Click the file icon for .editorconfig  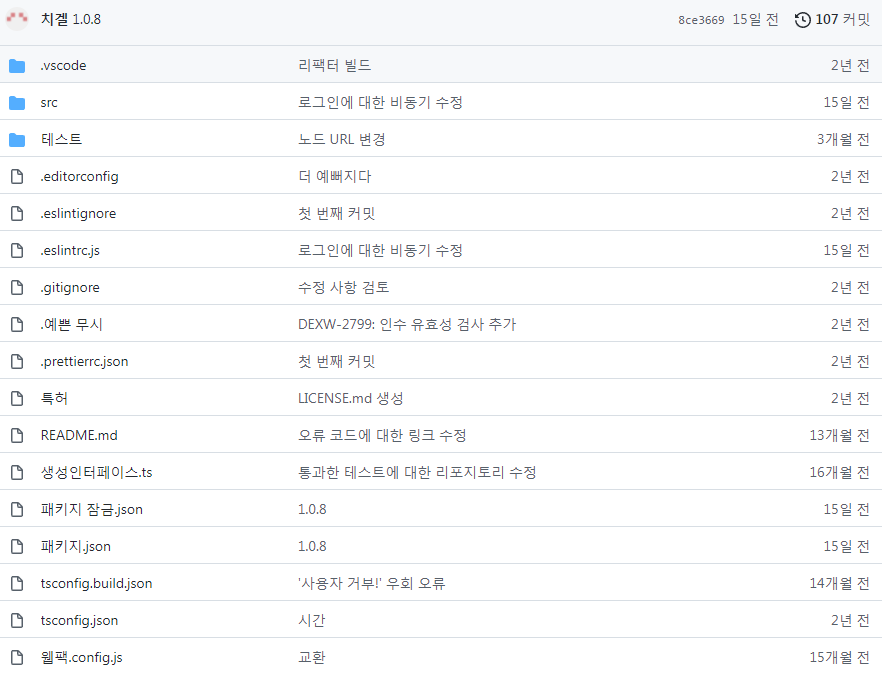click(17, 177)
